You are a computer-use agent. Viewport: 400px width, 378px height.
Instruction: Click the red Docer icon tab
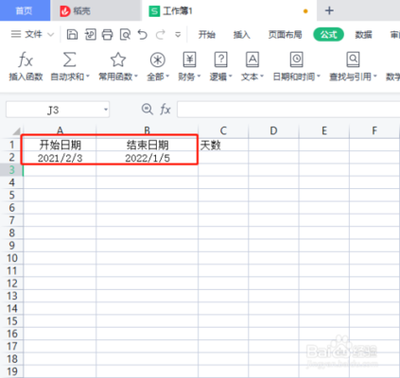pos(65,11)
